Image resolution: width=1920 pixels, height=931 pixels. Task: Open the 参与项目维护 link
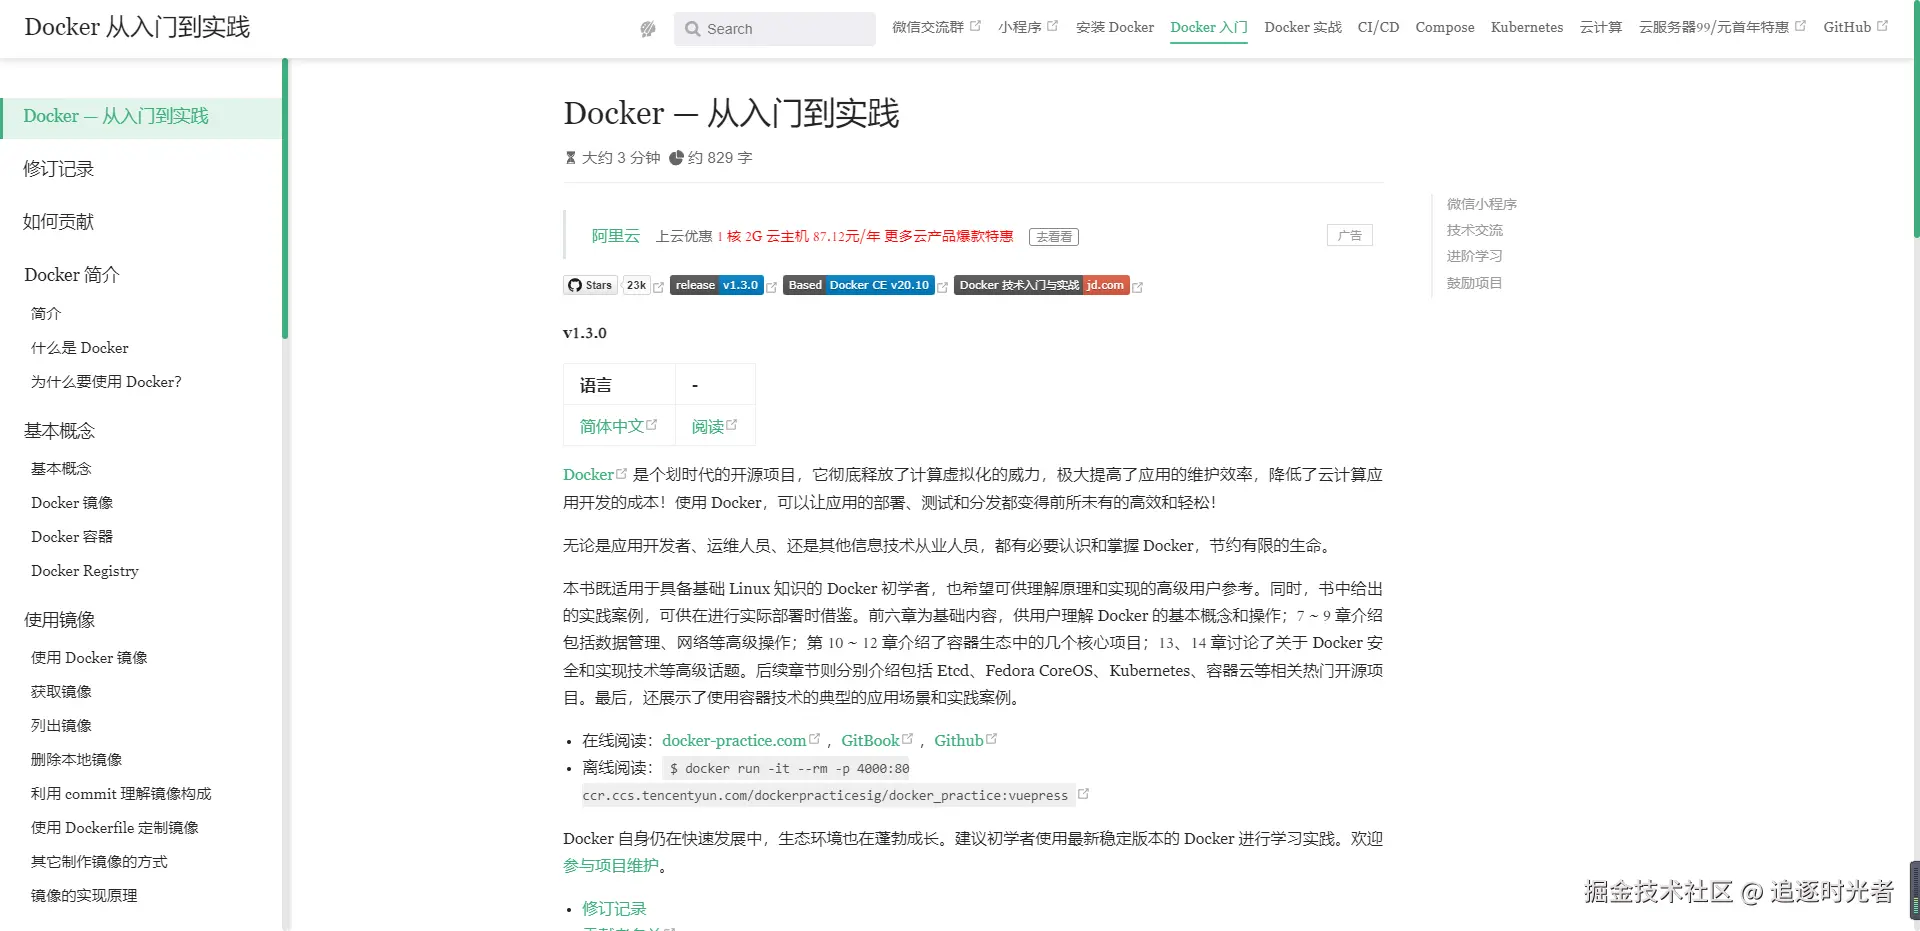click(611, 866)
